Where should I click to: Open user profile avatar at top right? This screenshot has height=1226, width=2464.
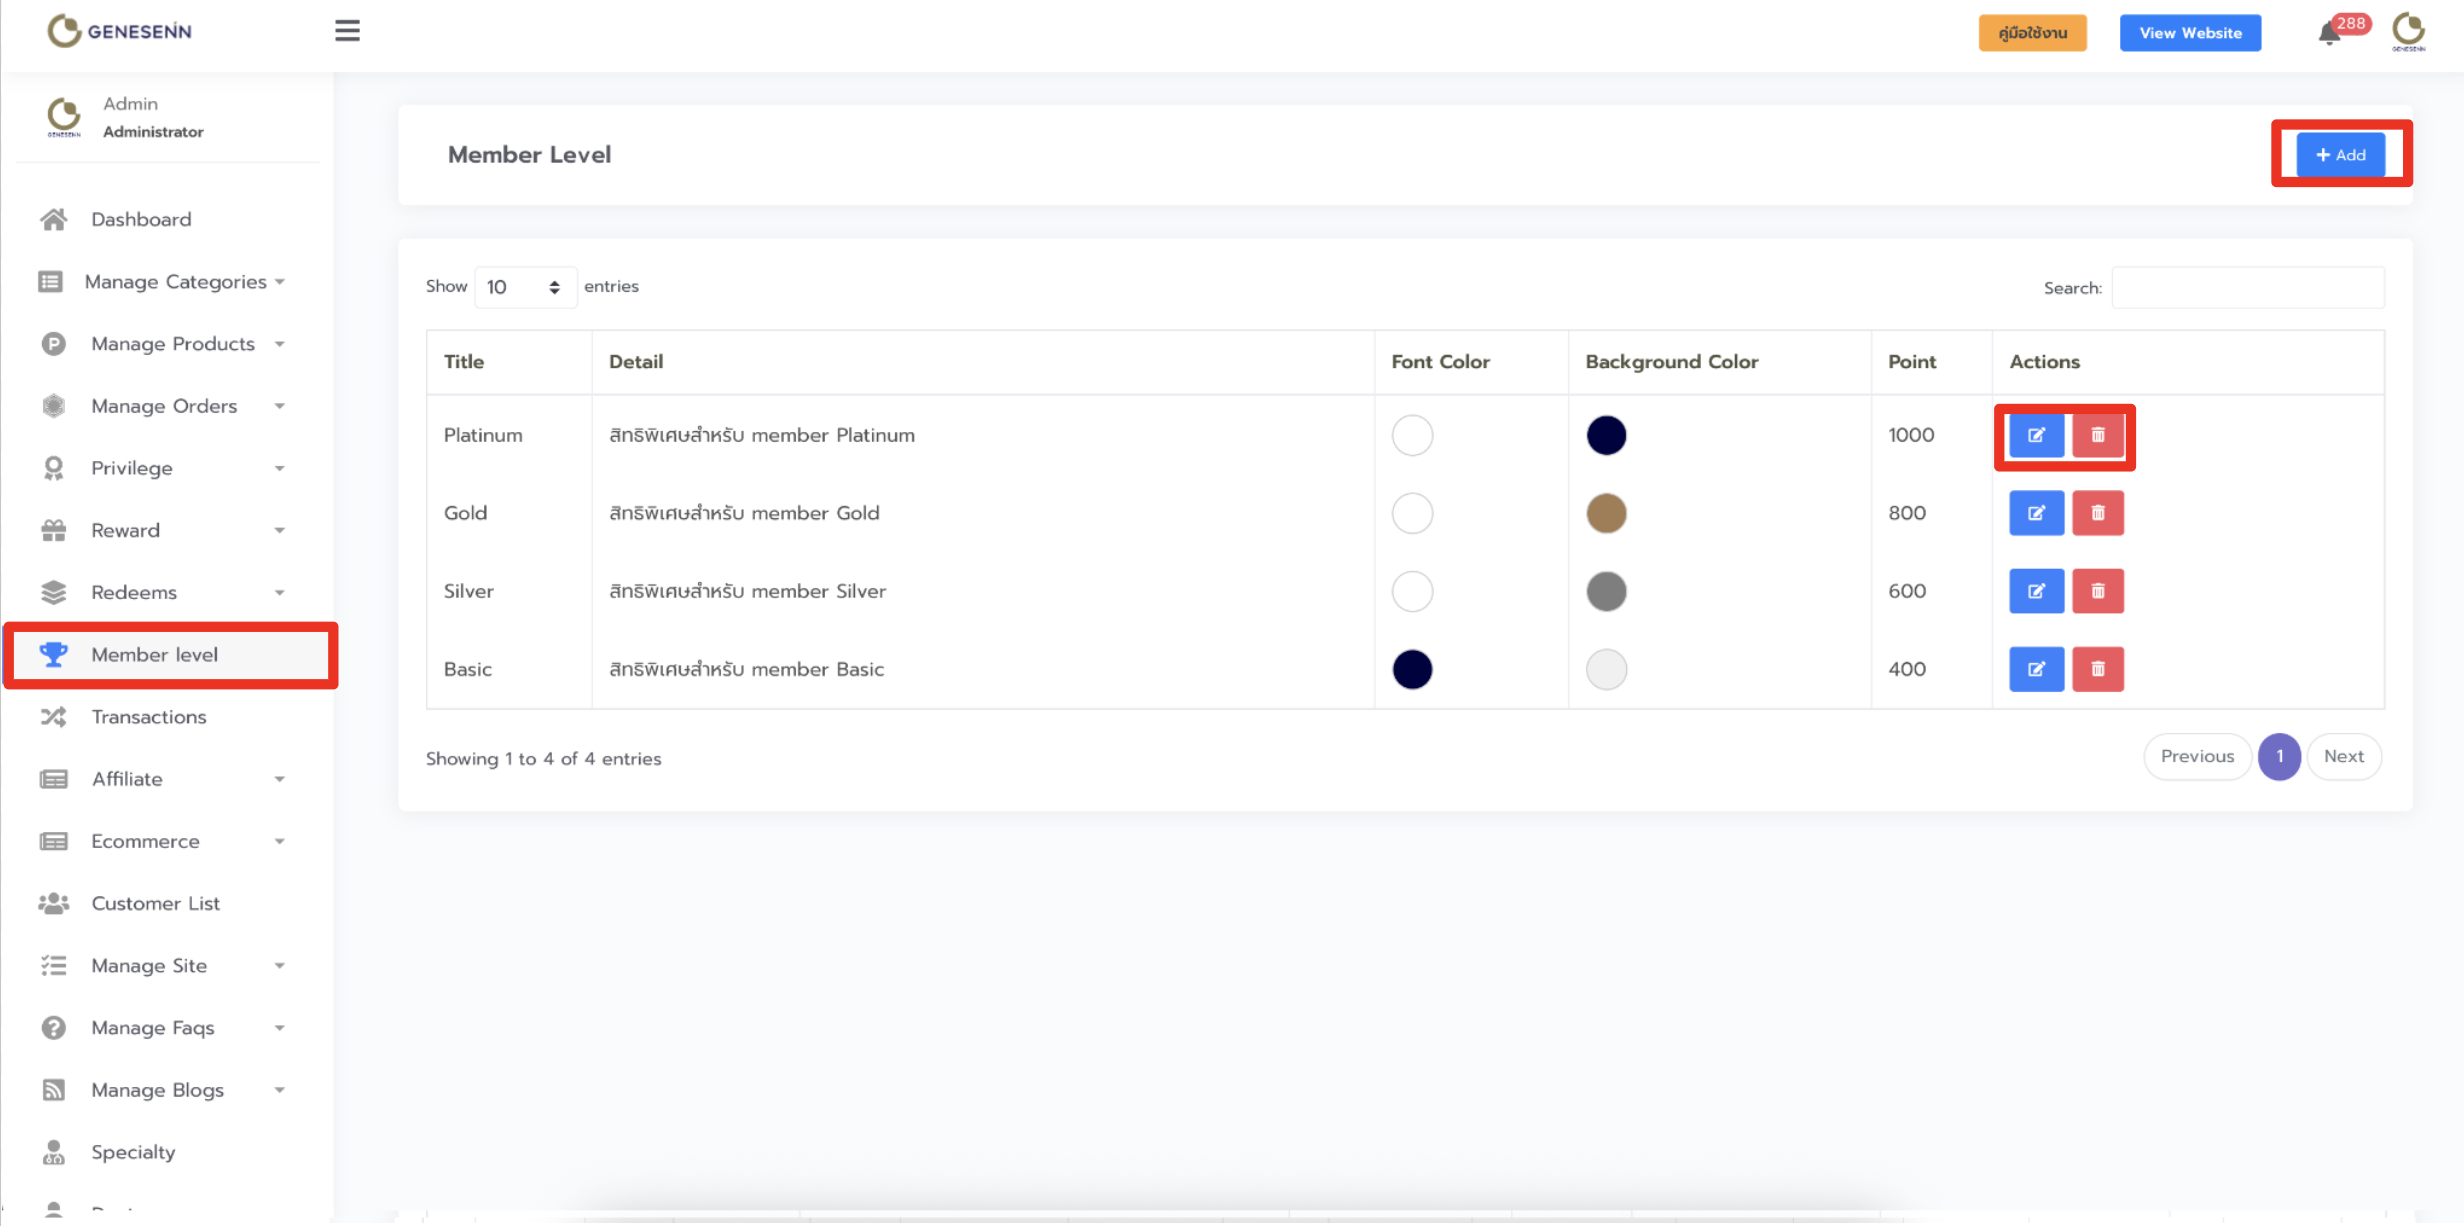[2408, 32]
